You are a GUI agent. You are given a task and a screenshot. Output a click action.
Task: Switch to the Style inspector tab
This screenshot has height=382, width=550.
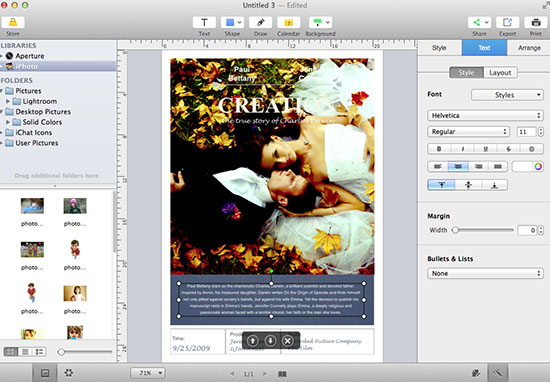[x=439, y=48]
